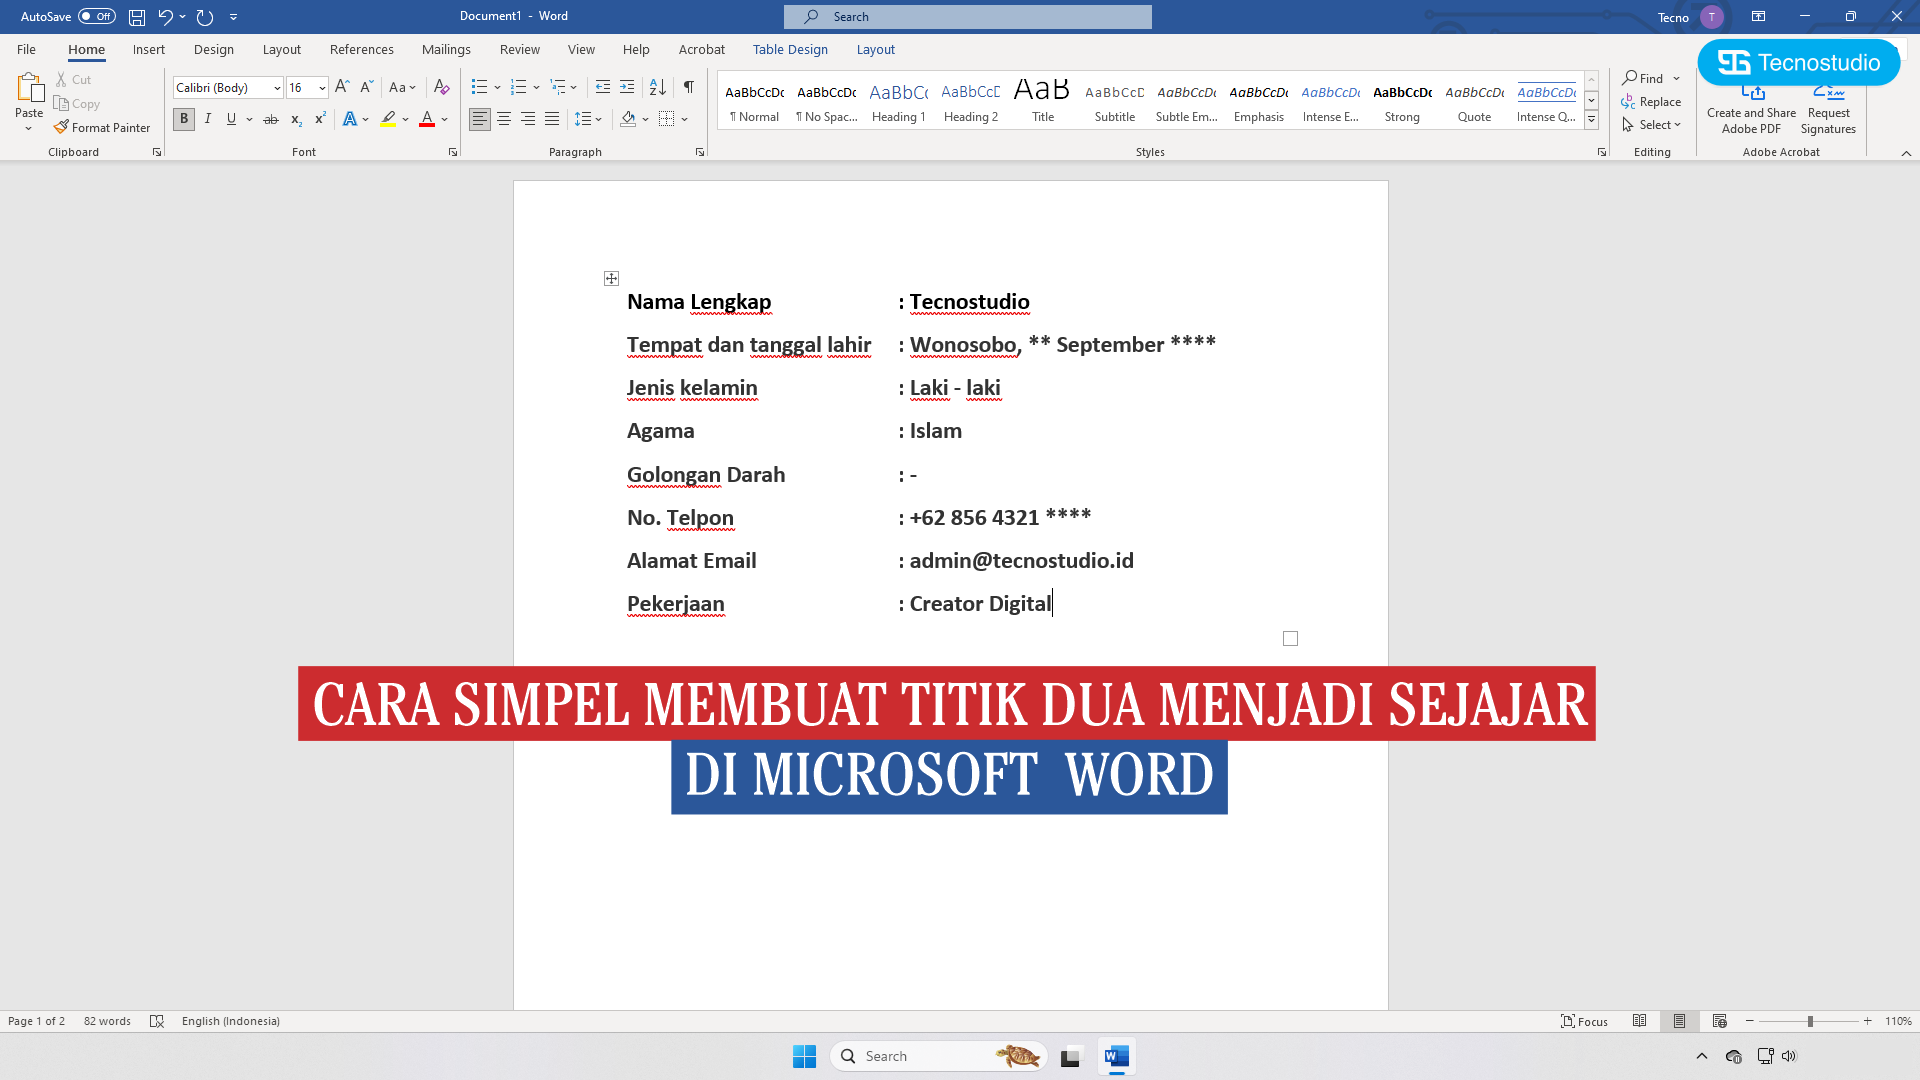1920x1080 pixels.
Task: Toggle Print Layout view
Action: pos(1679,1021)
